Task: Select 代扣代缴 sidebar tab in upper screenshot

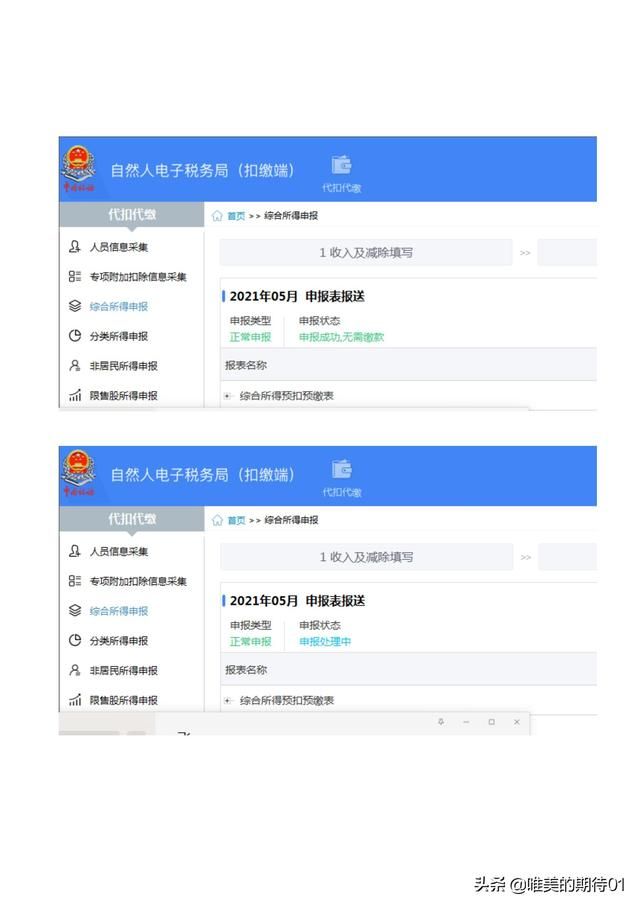Action: (x=132, y=215)
